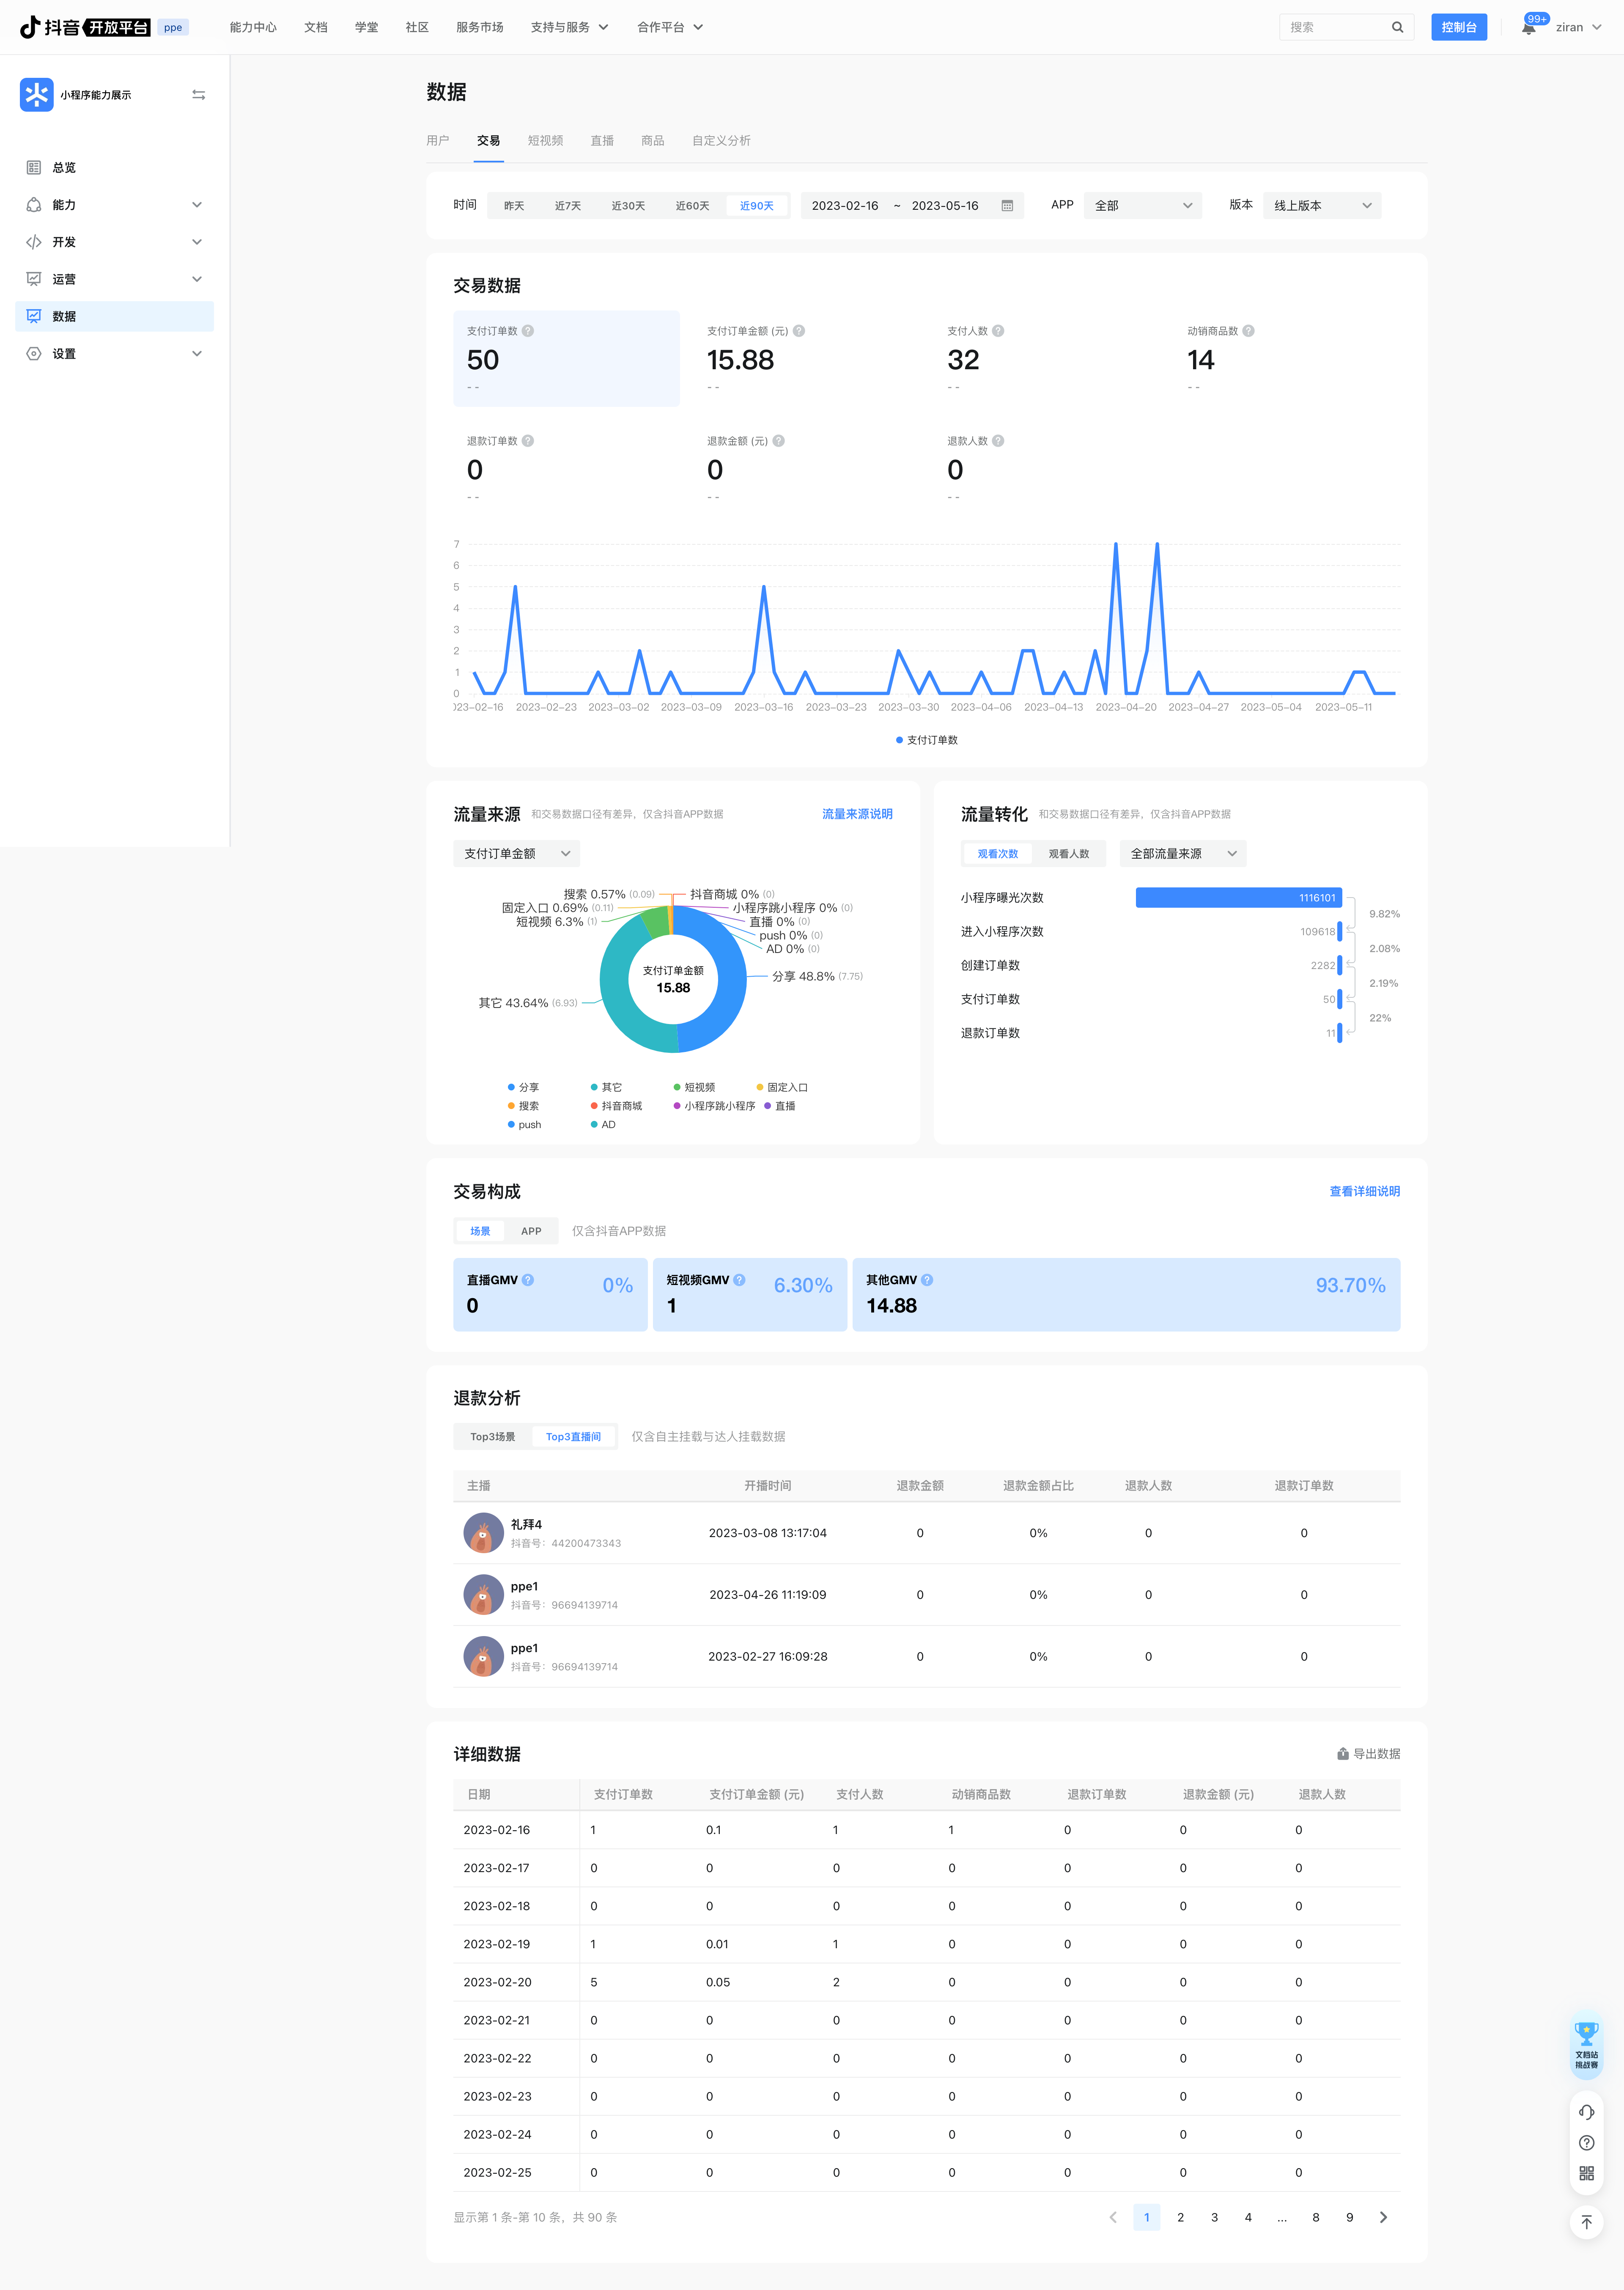Select the 近90天 time range
Viewport: 1624px width, 2290px height.
coord(757,206)
